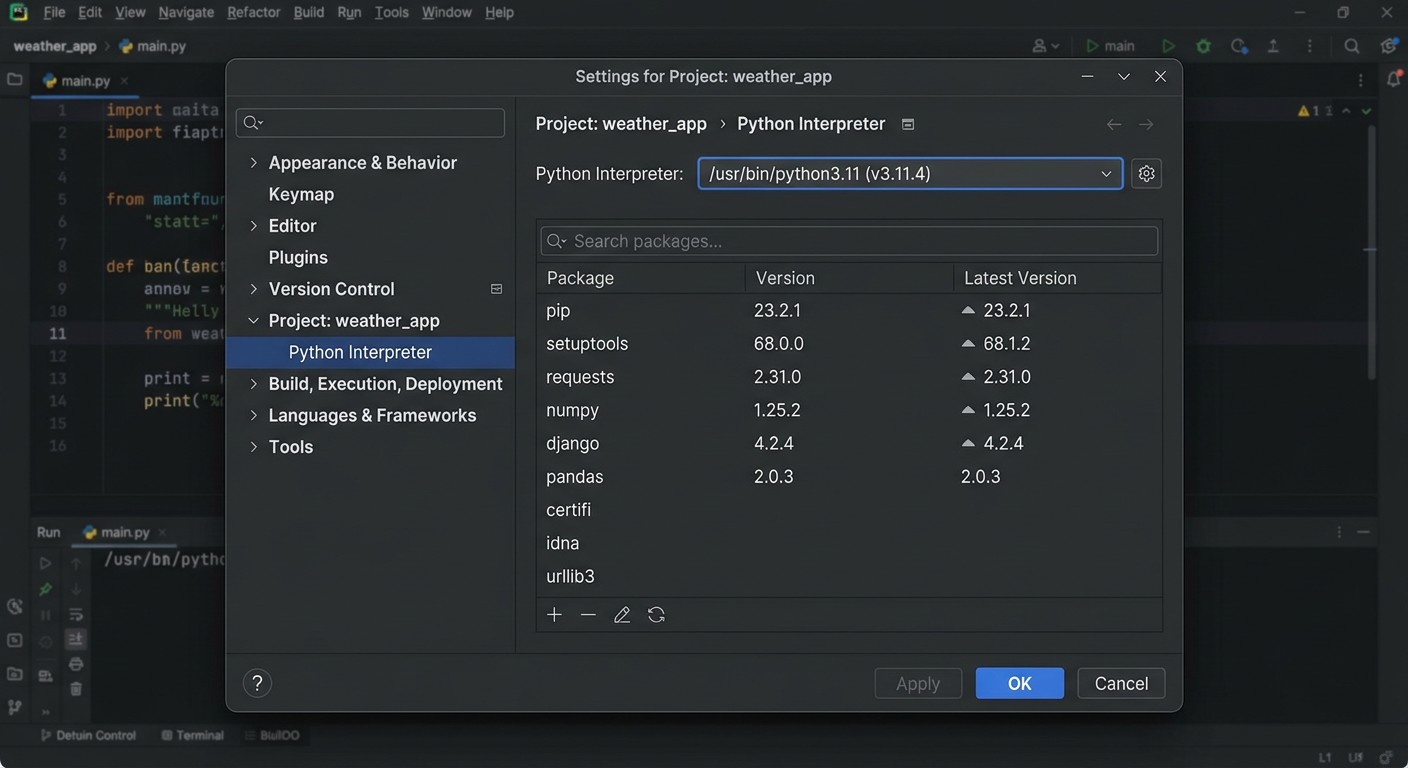Image resolution: width=1408 pixels, height=768 pixels.
Task: Click the yellow warning indicator in editor
Action: tap(1309, 111)
